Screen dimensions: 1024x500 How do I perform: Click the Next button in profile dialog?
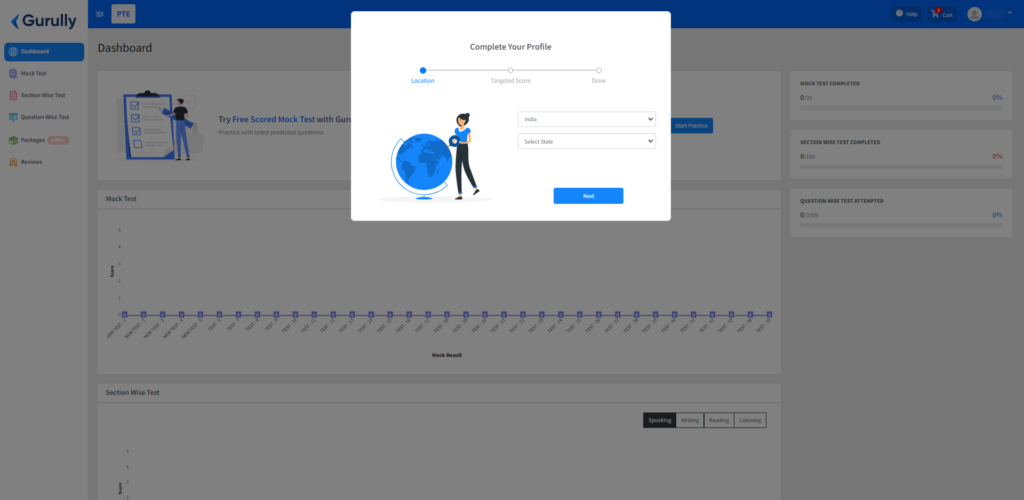[588, 196]
